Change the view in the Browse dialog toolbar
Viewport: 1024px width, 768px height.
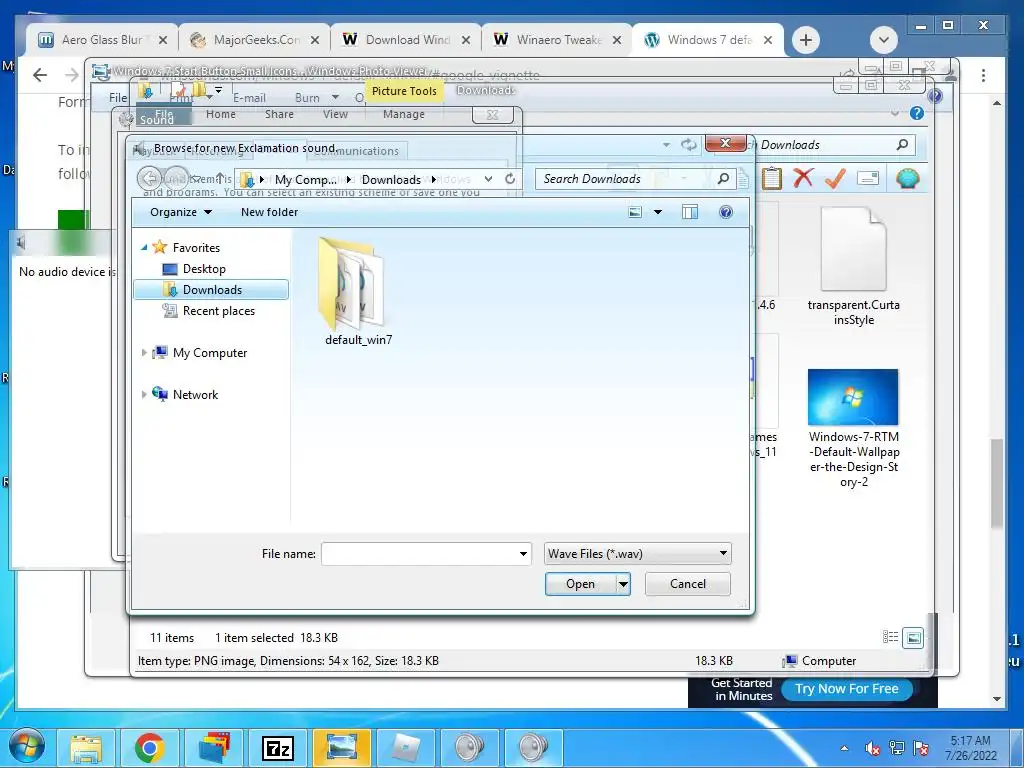click(x=635, y=212)
